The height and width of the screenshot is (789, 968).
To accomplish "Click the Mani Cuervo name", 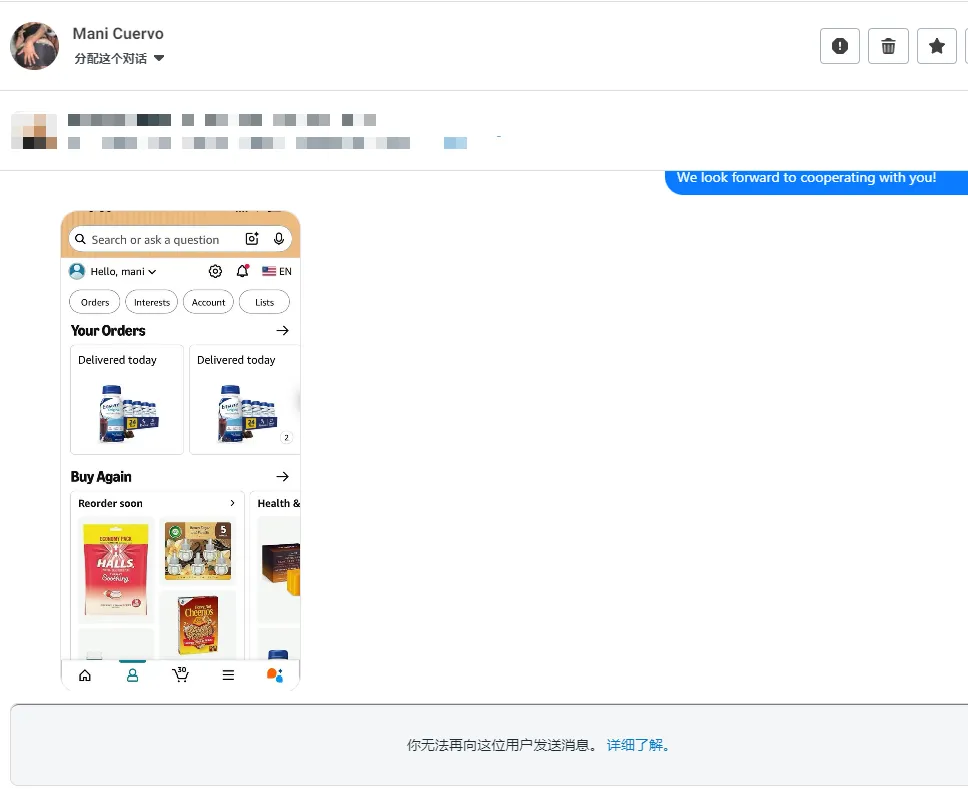I will click(x=118, y=33).
